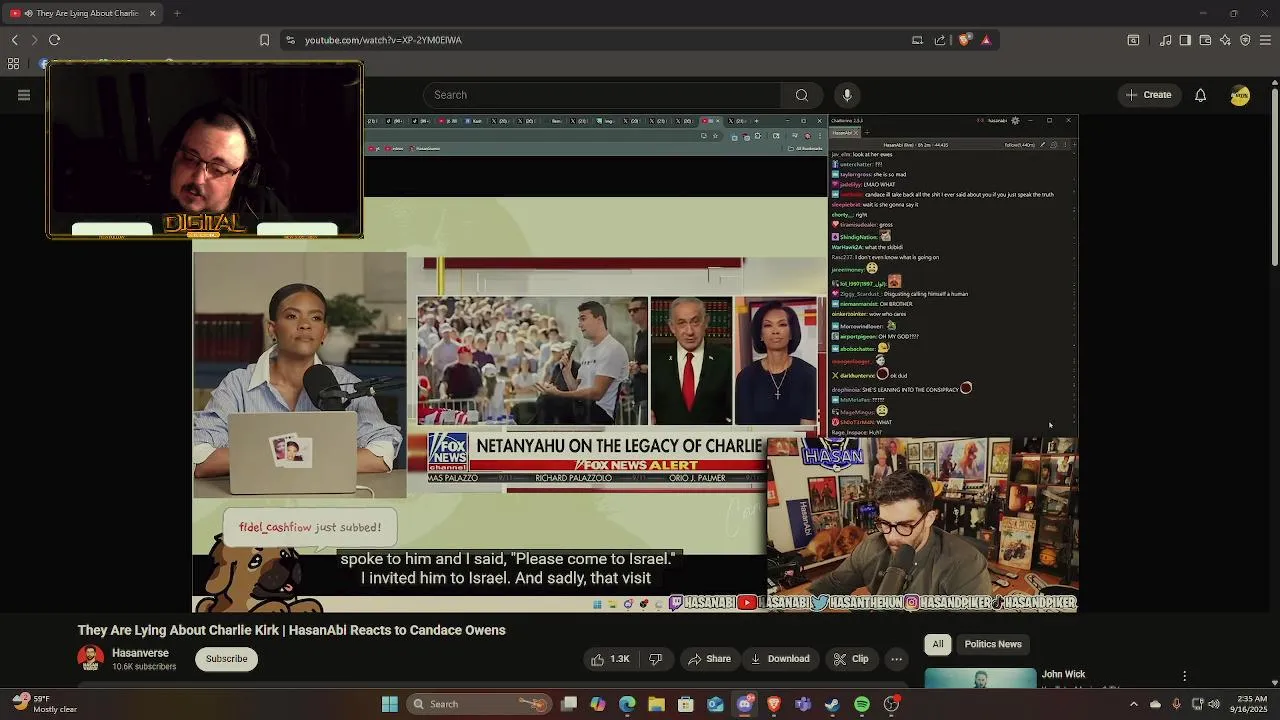The width and height of the screenshot is (1280, 720).
Task: Open the install app icon in the address bar
Action: [x=917, y=40]
